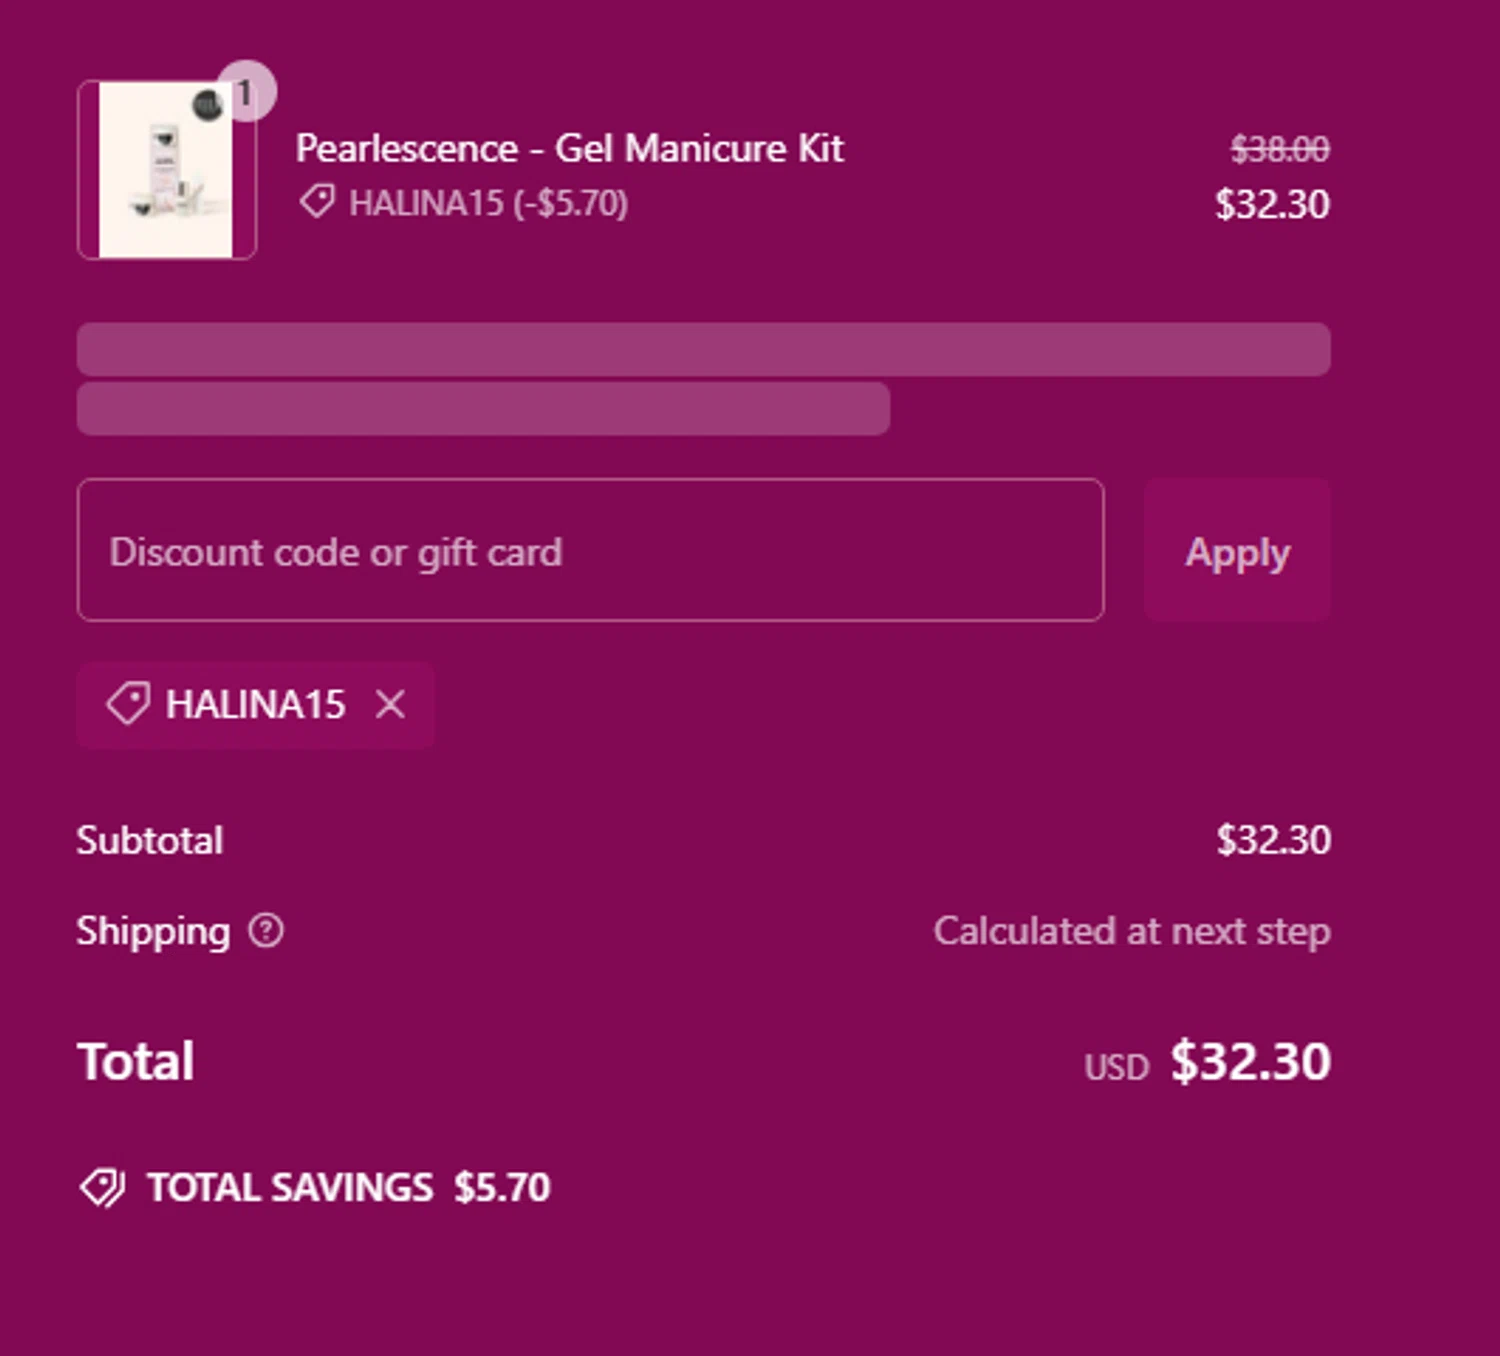This screenshot has height=1356, width=1500.
Task: Click the Pearlescence - Gel Manicure Kit title
Action: (569, 149)
